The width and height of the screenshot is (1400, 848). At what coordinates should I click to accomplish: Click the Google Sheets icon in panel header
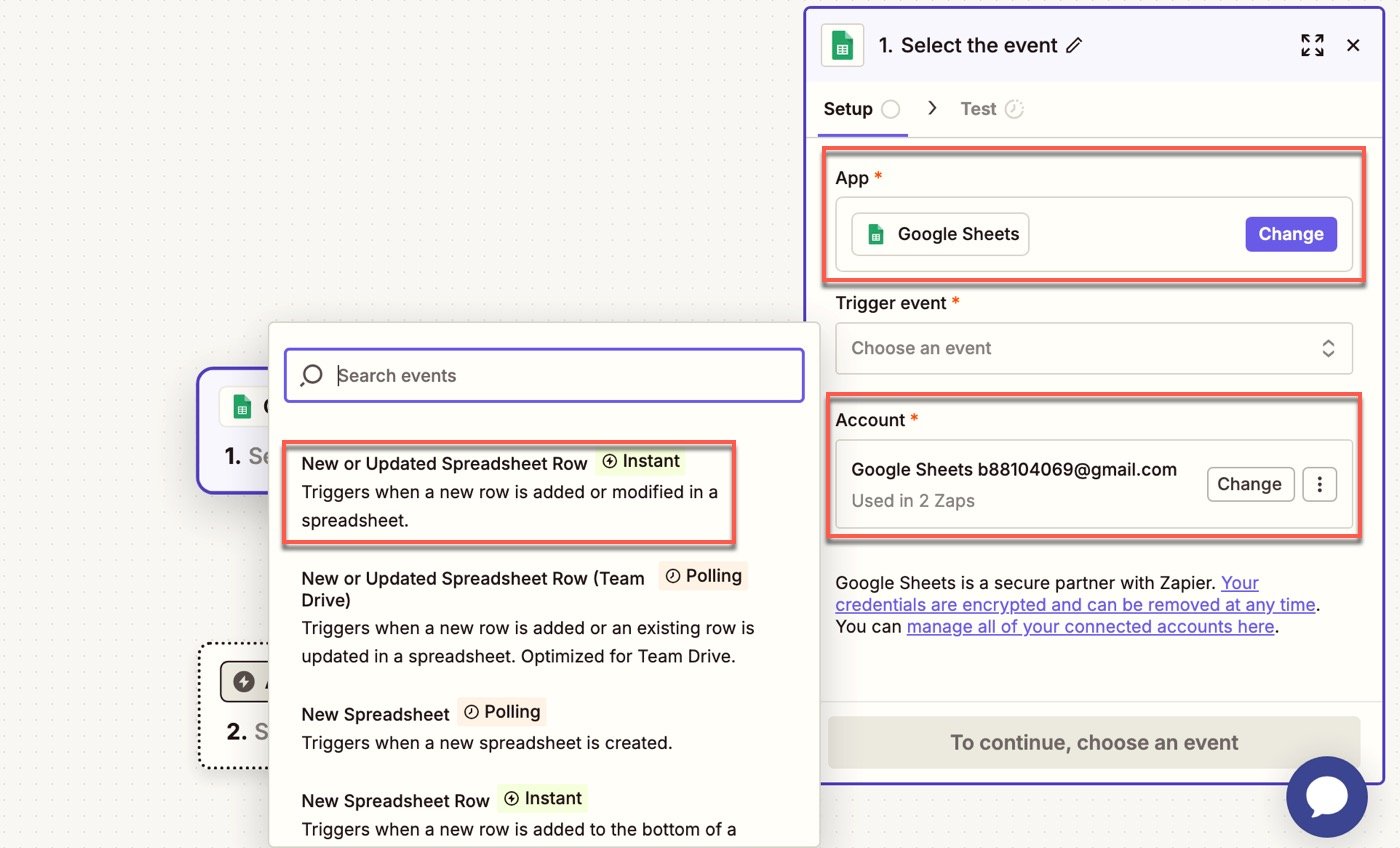pyautogui.click(x=842, y=46)
